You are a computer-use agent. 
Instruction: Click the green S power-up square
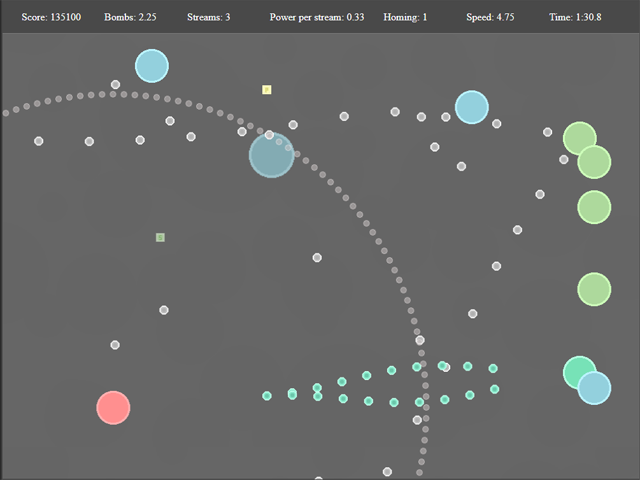pyautogui.click(x=160, y=238)
